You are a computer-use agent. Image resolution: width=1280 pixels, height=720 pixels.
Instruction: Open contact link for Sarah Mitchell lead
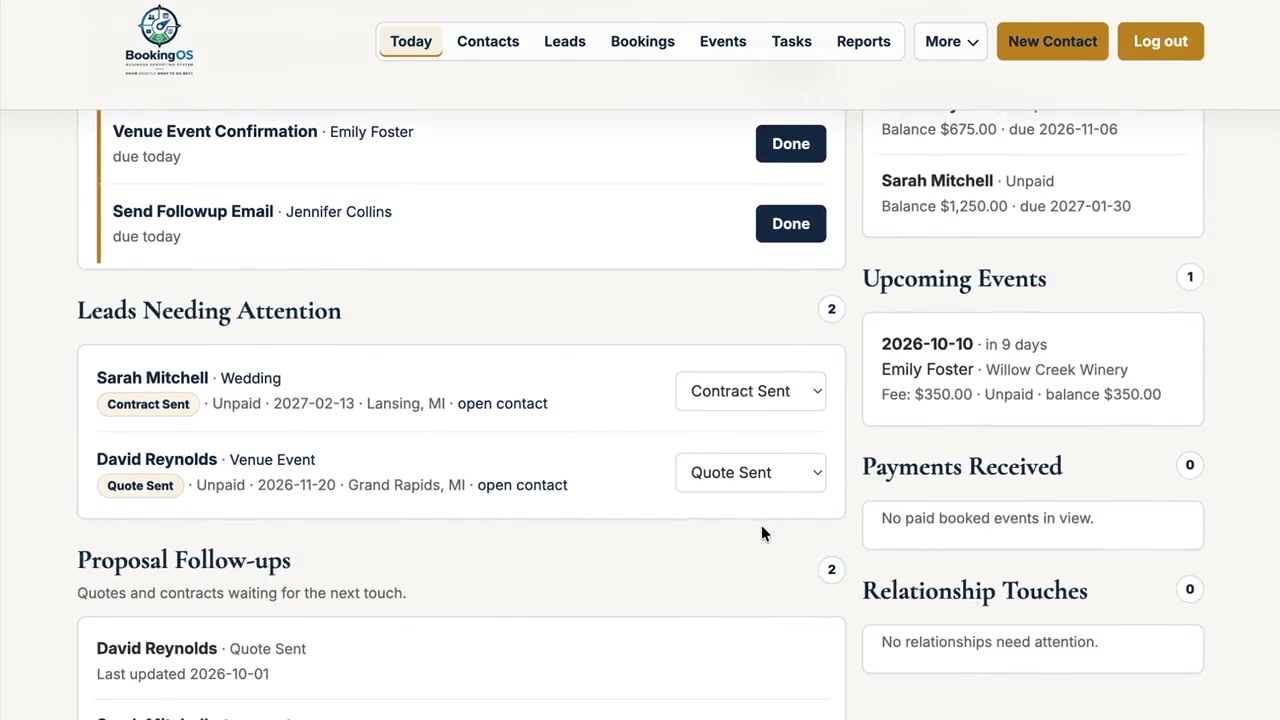[502, 403]
